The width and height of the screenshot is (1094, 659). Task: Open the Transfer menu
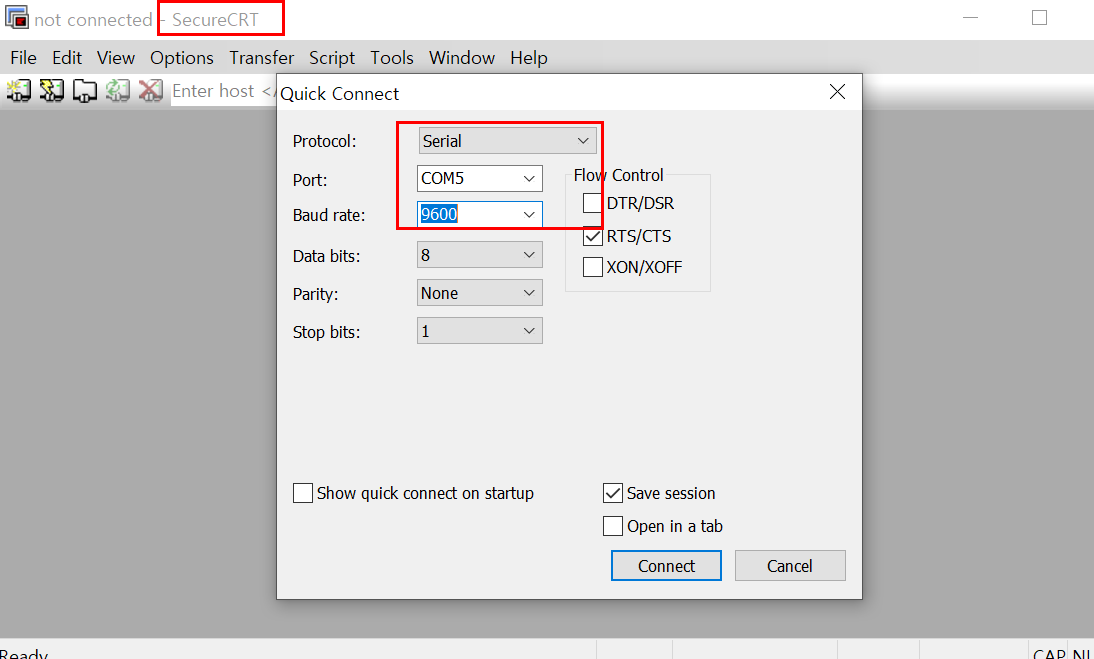point(262,58)
